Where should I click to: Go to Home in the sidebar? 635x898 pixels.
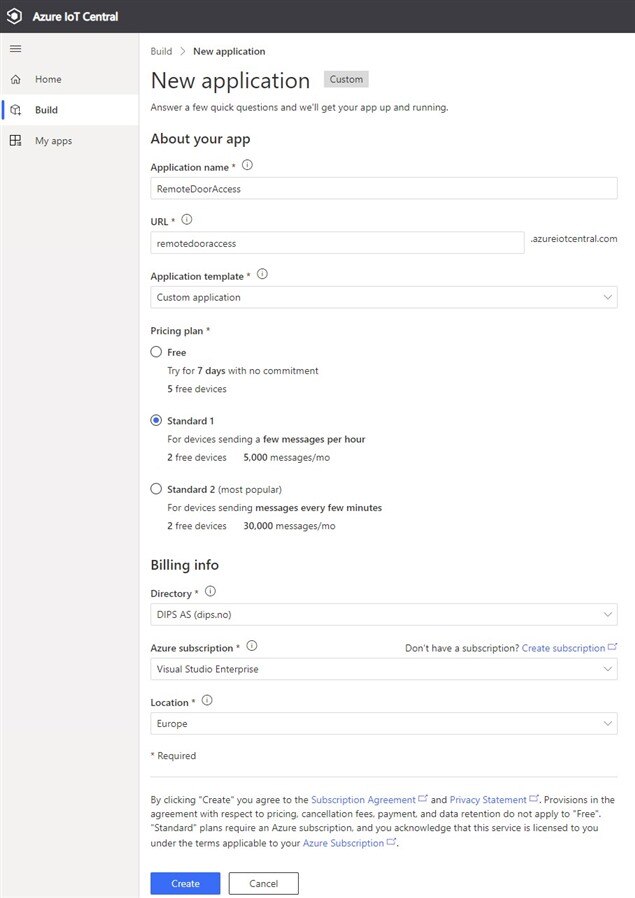(x=48, y=79)
